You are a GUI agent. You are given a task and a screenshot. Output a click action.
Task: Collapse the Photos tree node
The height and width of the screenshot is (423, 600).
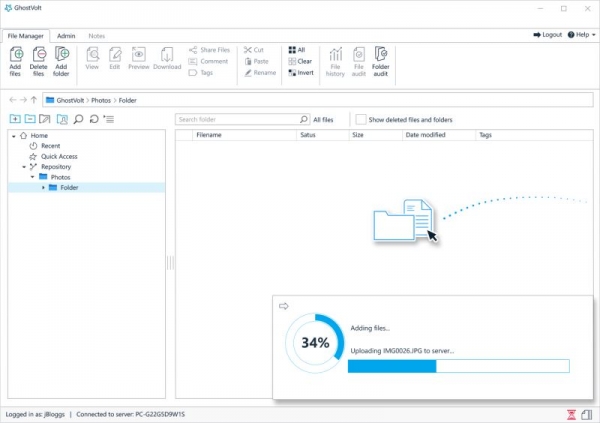pos(32,177)
